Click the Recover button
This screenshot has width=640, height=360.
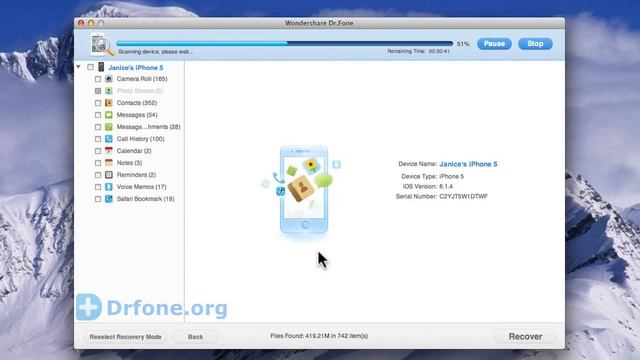pos(525,336)
